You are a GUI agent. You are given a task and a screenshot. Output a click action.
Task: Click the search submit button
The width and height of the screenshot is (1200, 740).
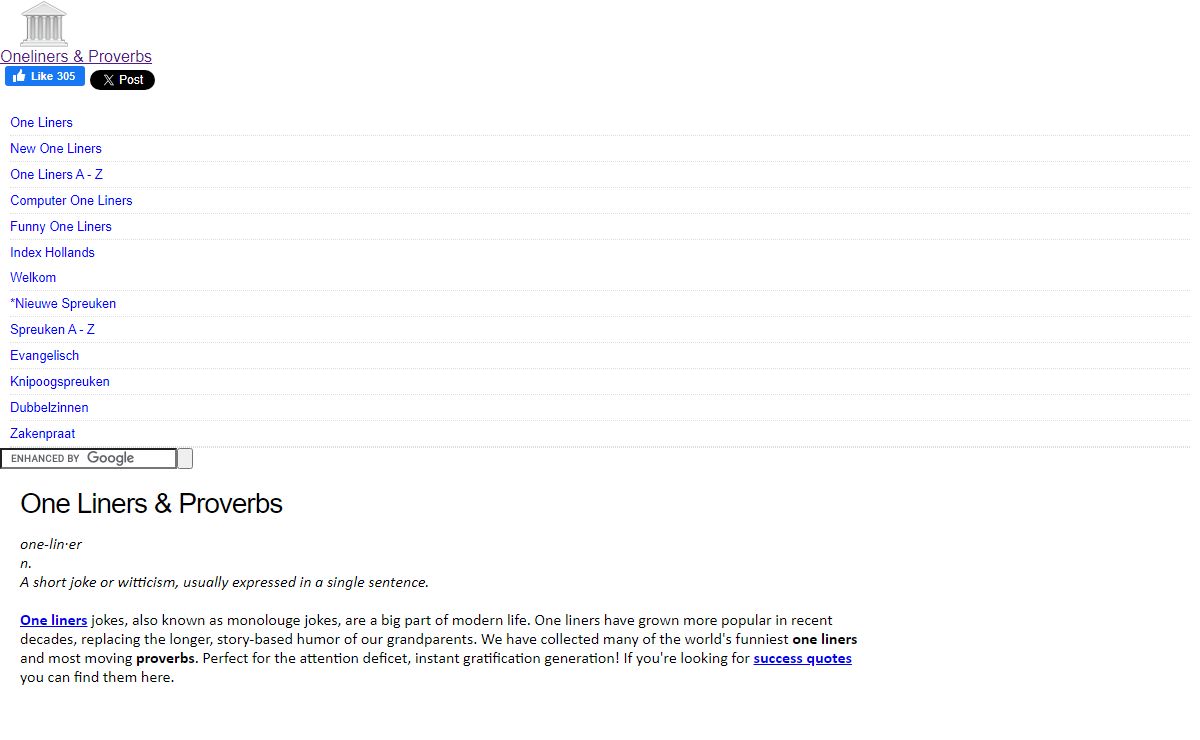(x=185, y=458)
